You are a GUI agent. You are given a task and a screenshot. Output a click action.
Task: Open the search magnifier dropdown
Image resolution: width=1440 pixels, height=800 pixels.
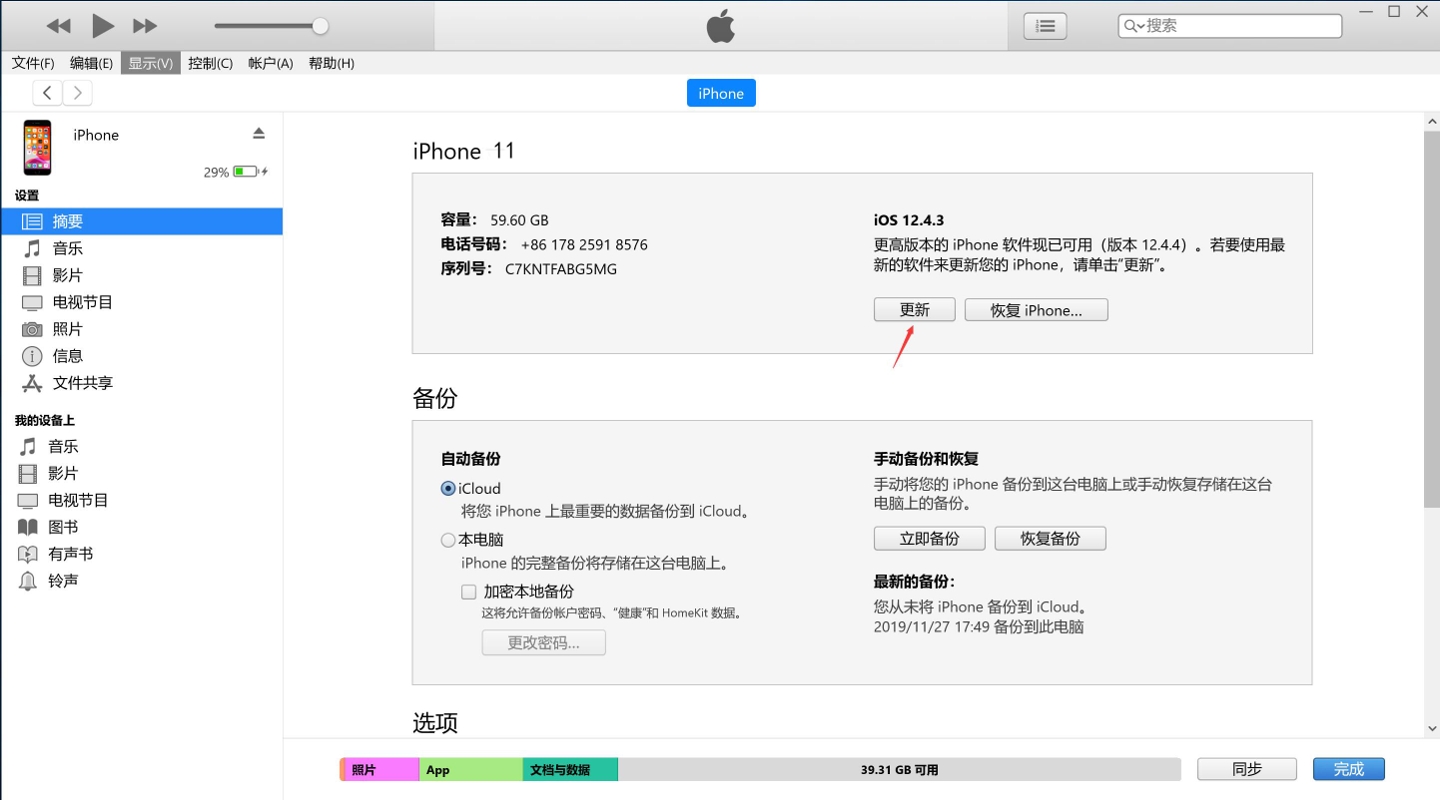pyautogui.click(x=1133, y=26)
